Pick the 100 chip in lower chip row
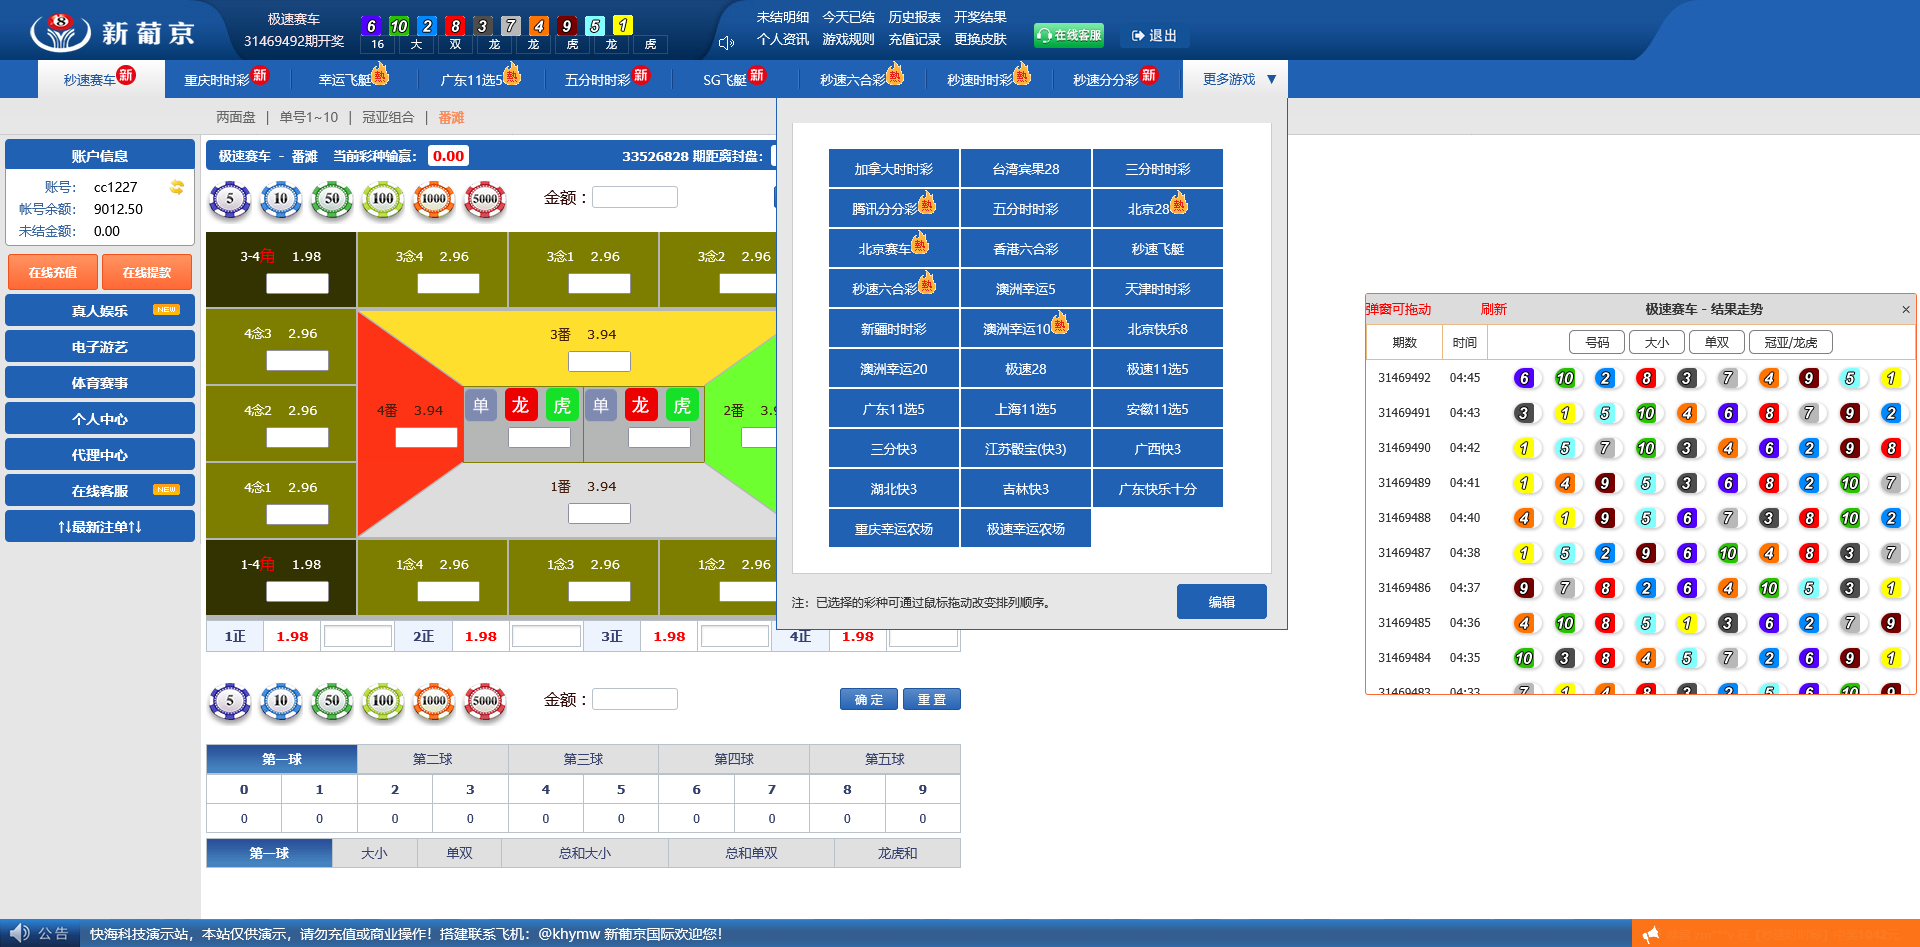The width and height of the screenshot is (1920, 947). tap(383, 701)
